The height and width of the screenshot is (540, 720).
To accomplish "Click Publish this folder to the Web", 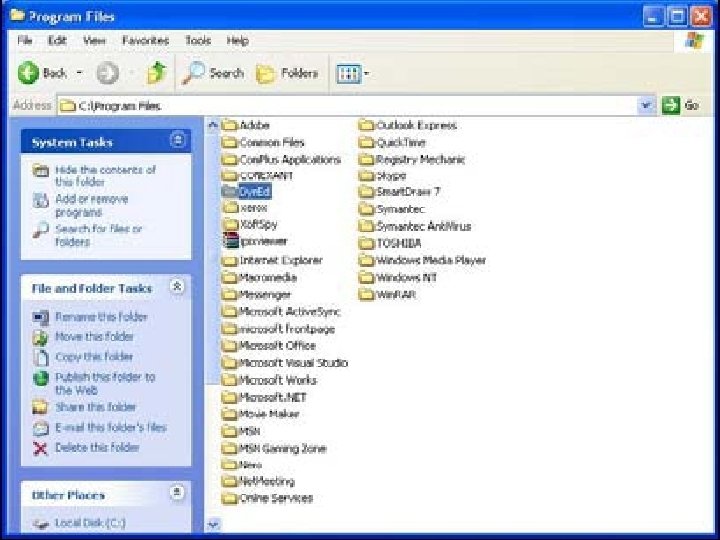I will tap(105, 383).
